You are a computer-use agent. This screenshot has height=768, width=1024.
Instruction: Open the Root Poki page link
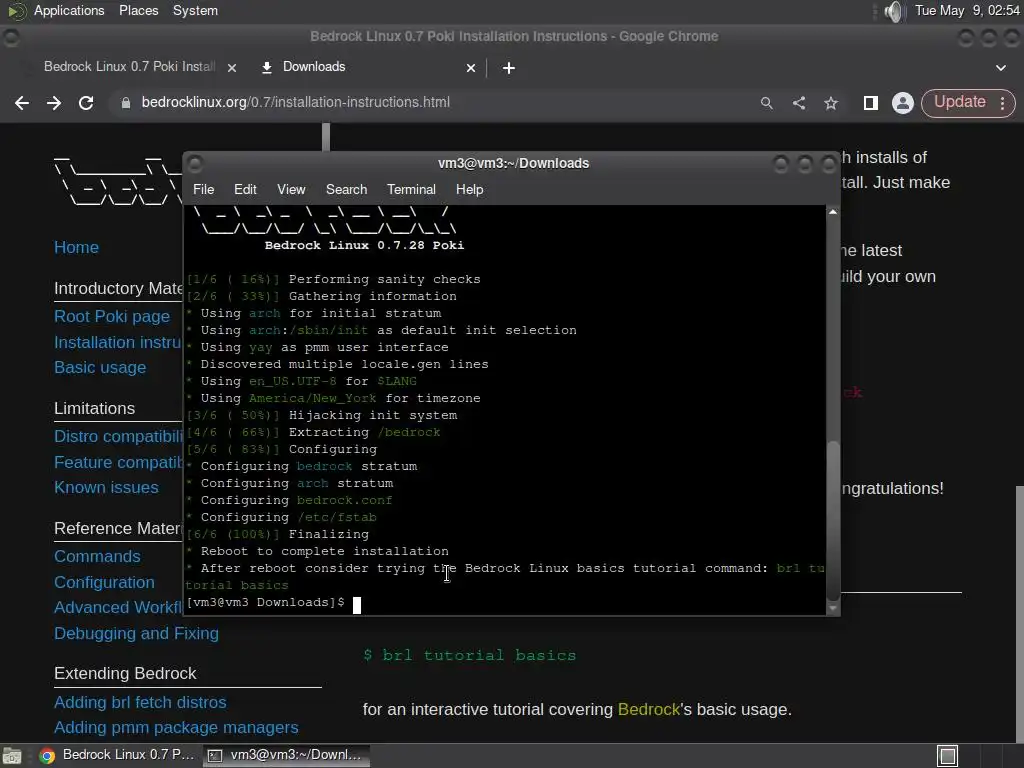coord(112,317)
